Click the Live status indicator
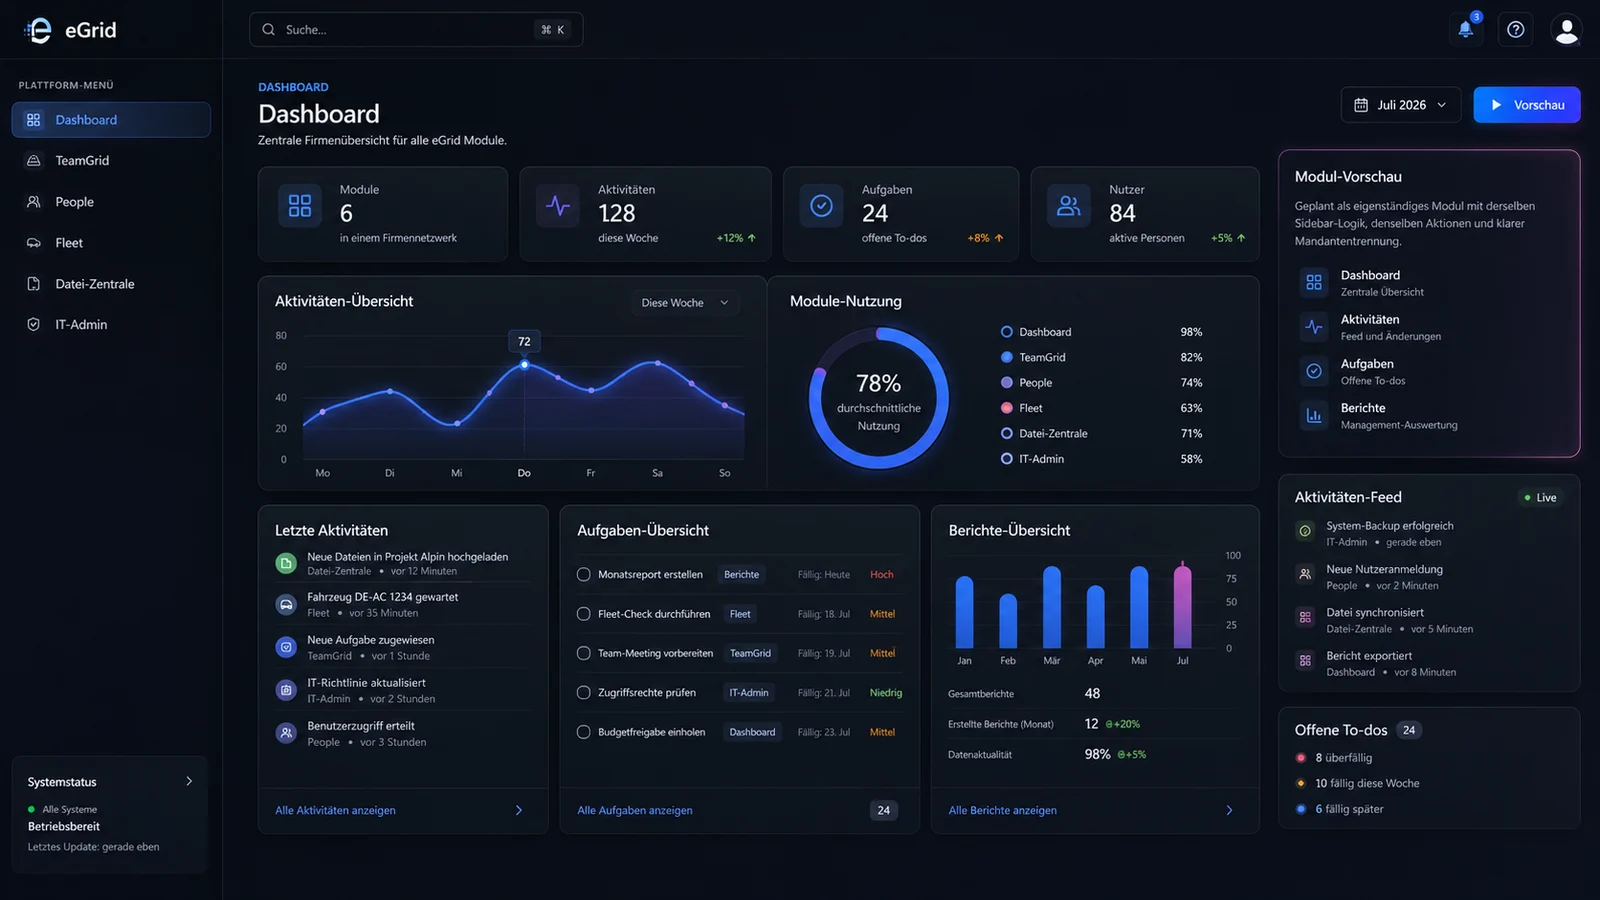Image resolution: width=1600 pixels, height=900 pixels. (x=1540, y=498)
